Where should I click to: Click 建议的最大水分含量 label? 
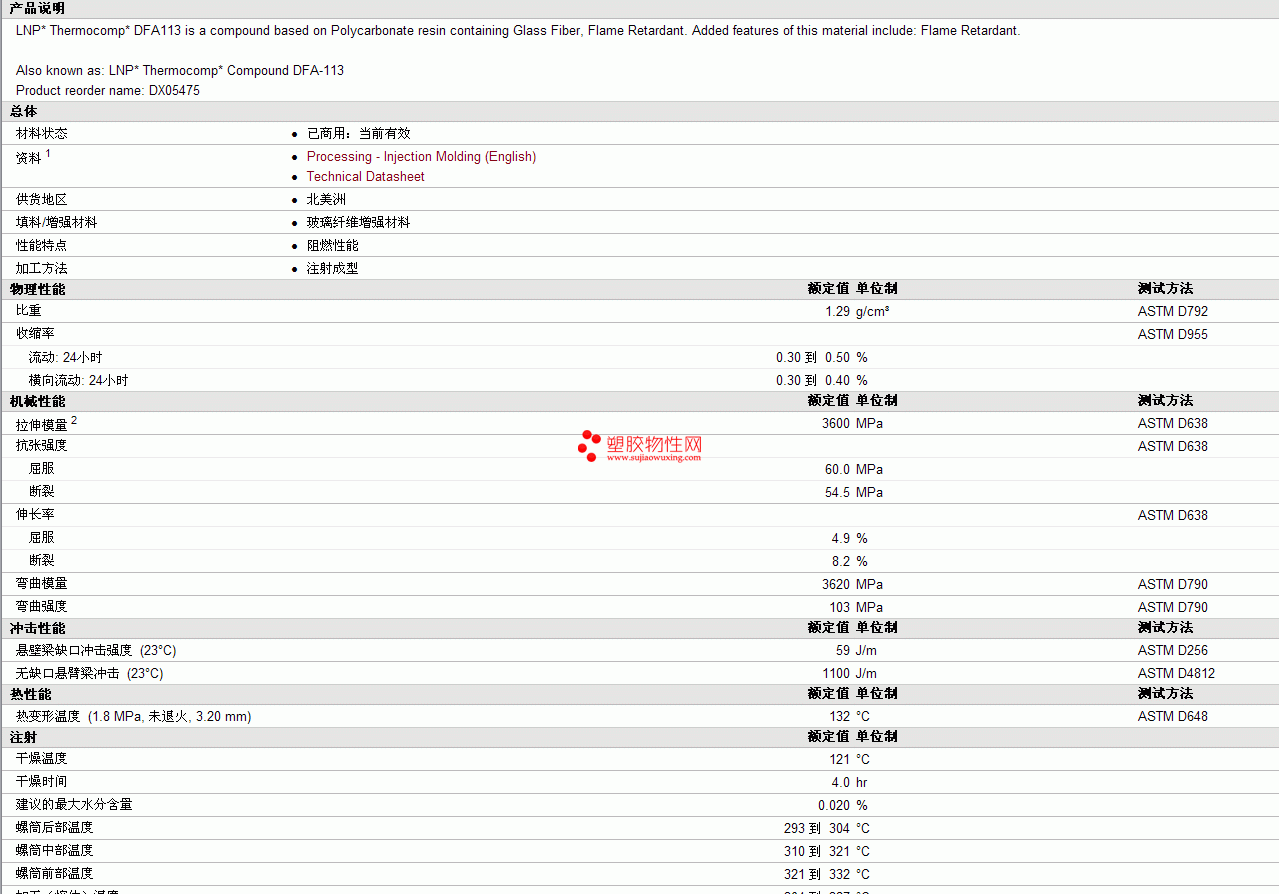click(74, 804)
